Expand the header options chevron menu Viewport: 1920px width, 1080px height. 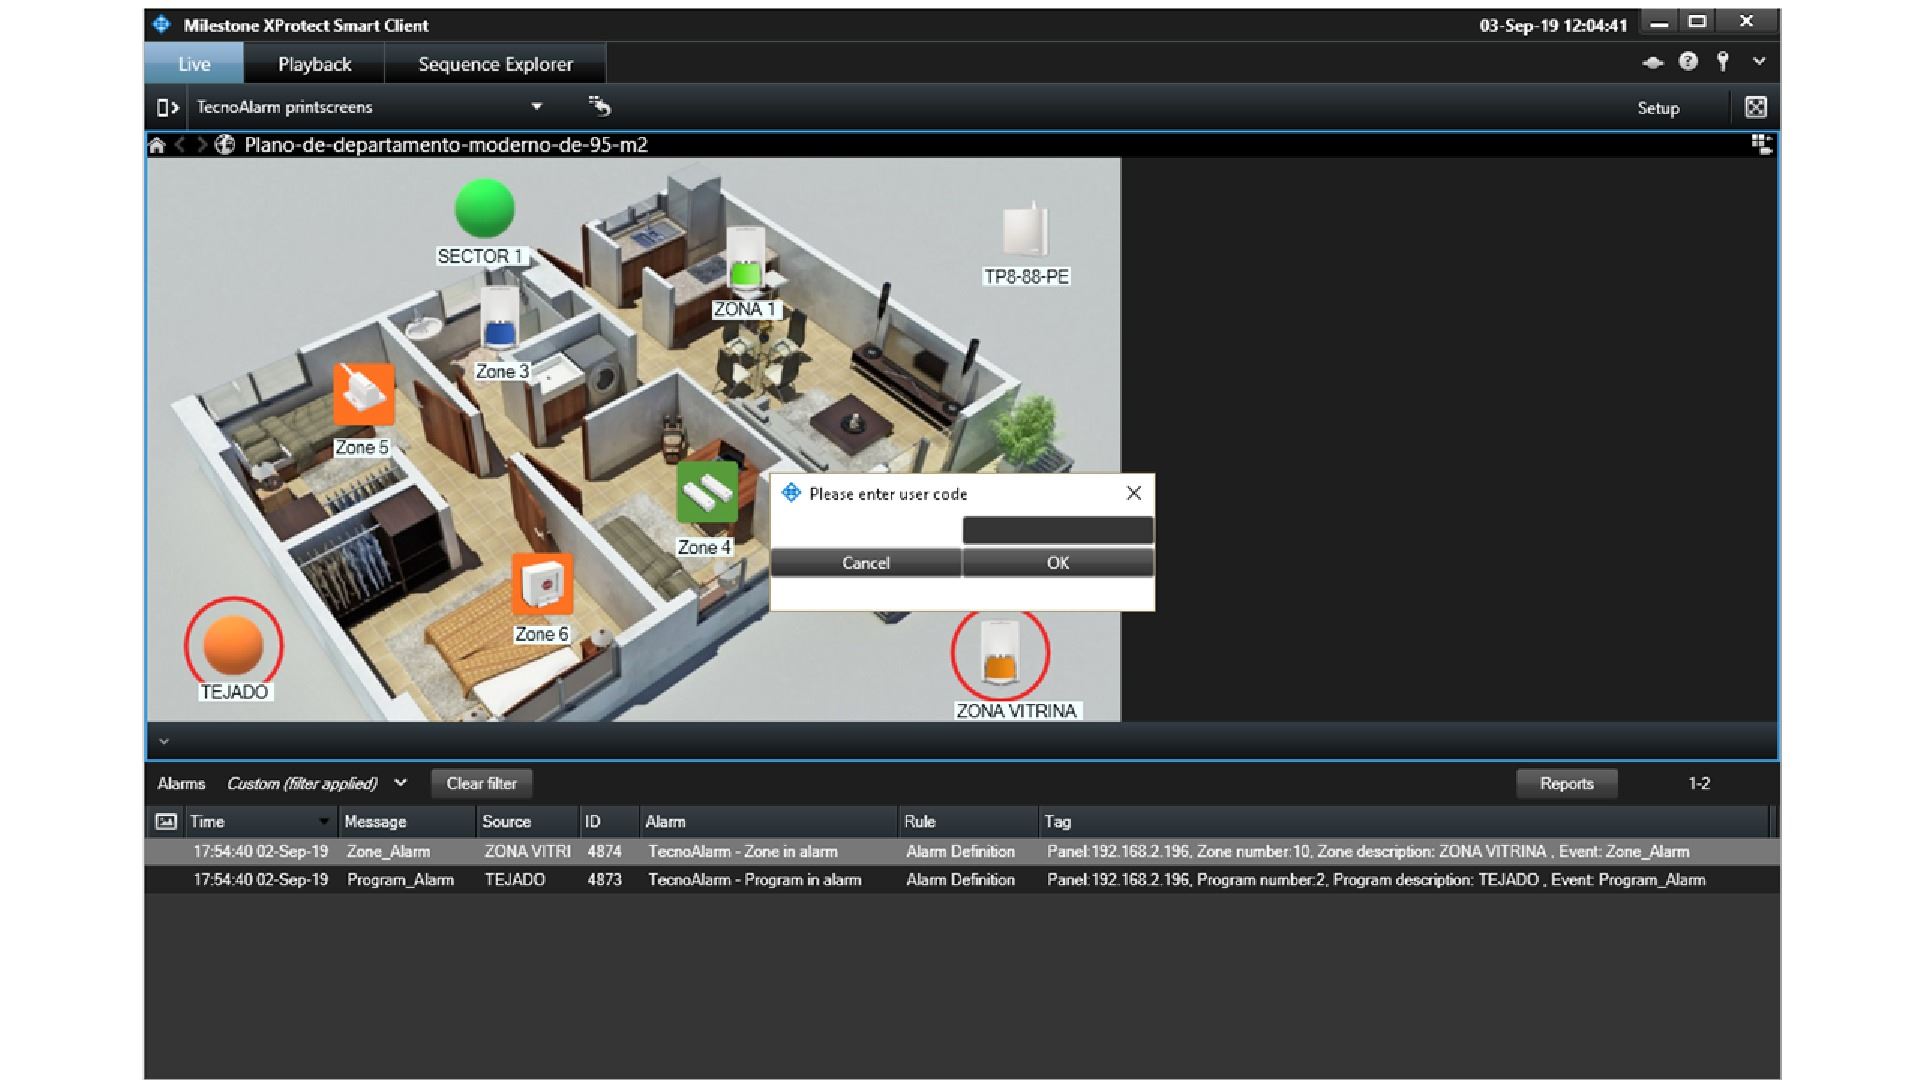(x=1759, y=62)
